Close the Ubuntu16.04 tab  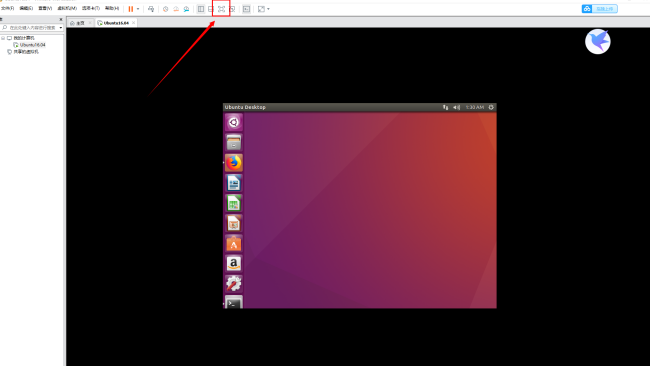pyautogui.click(x=133, y=23)
